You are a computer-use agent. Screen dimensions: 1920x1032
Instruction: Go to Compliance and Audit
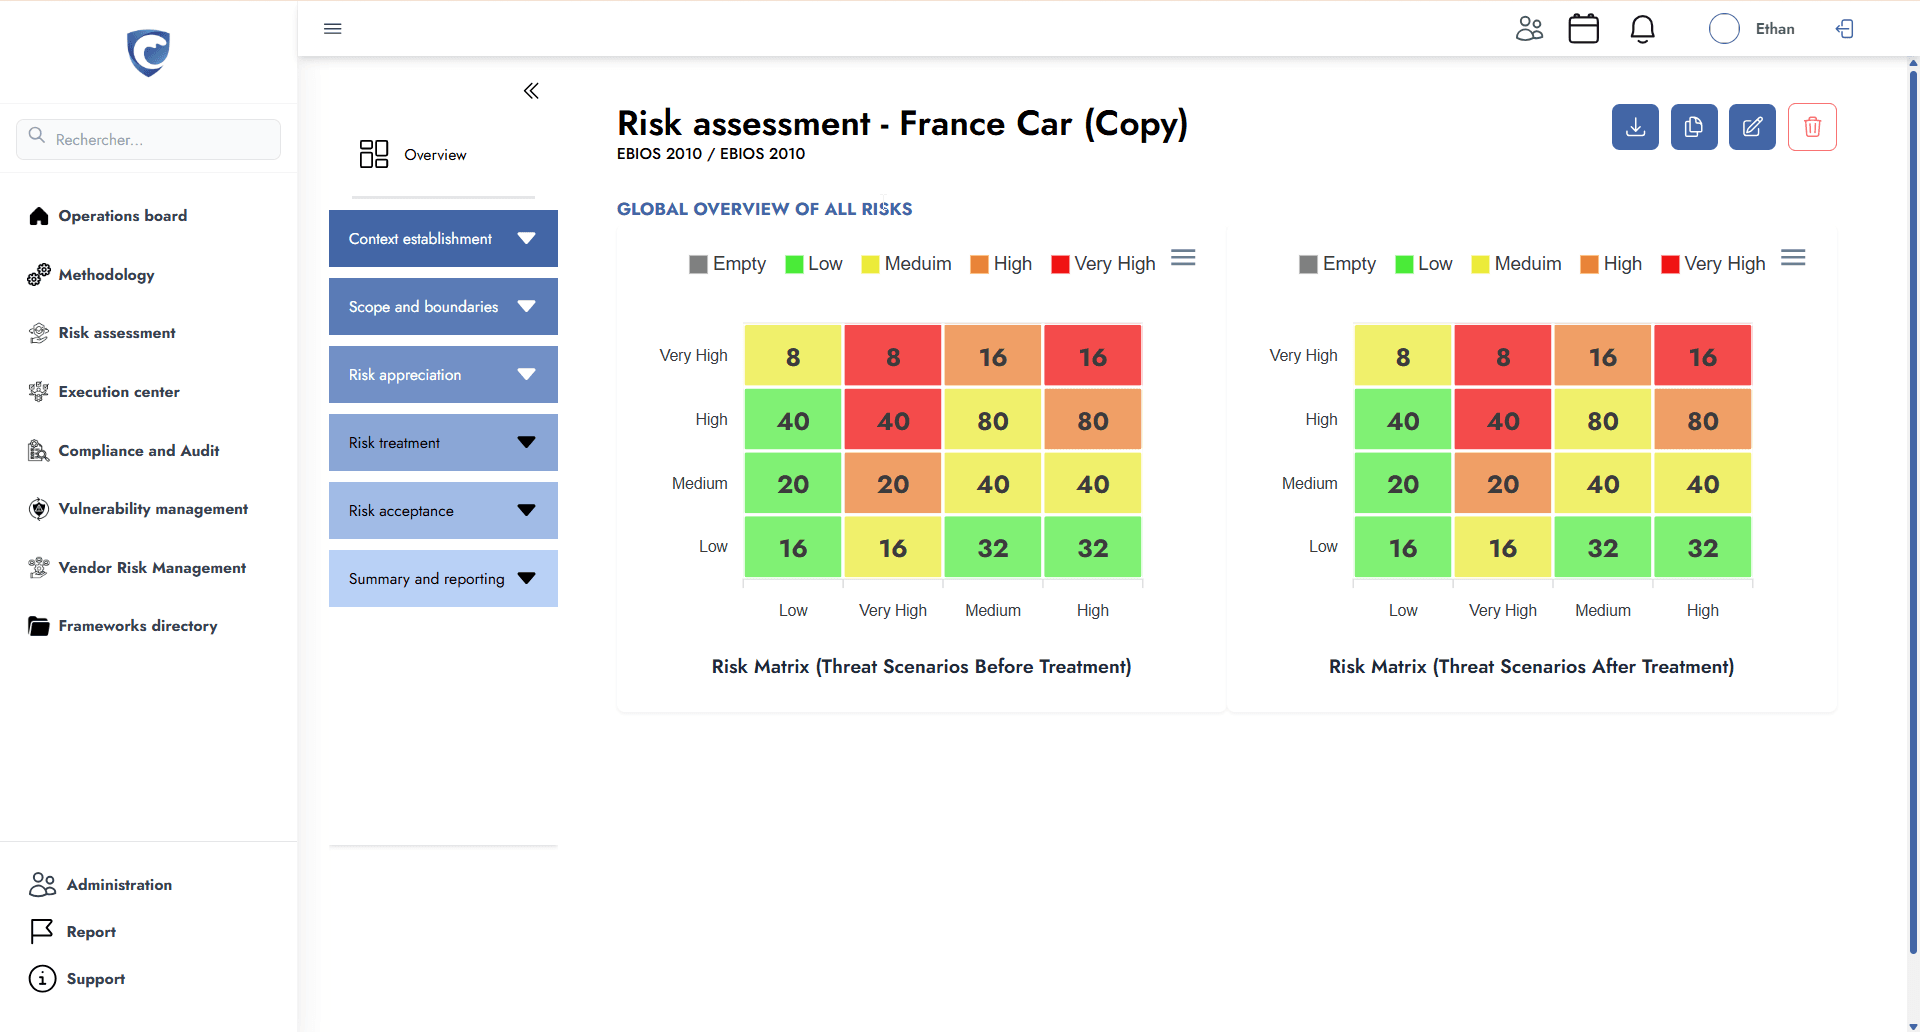point(138,450)
